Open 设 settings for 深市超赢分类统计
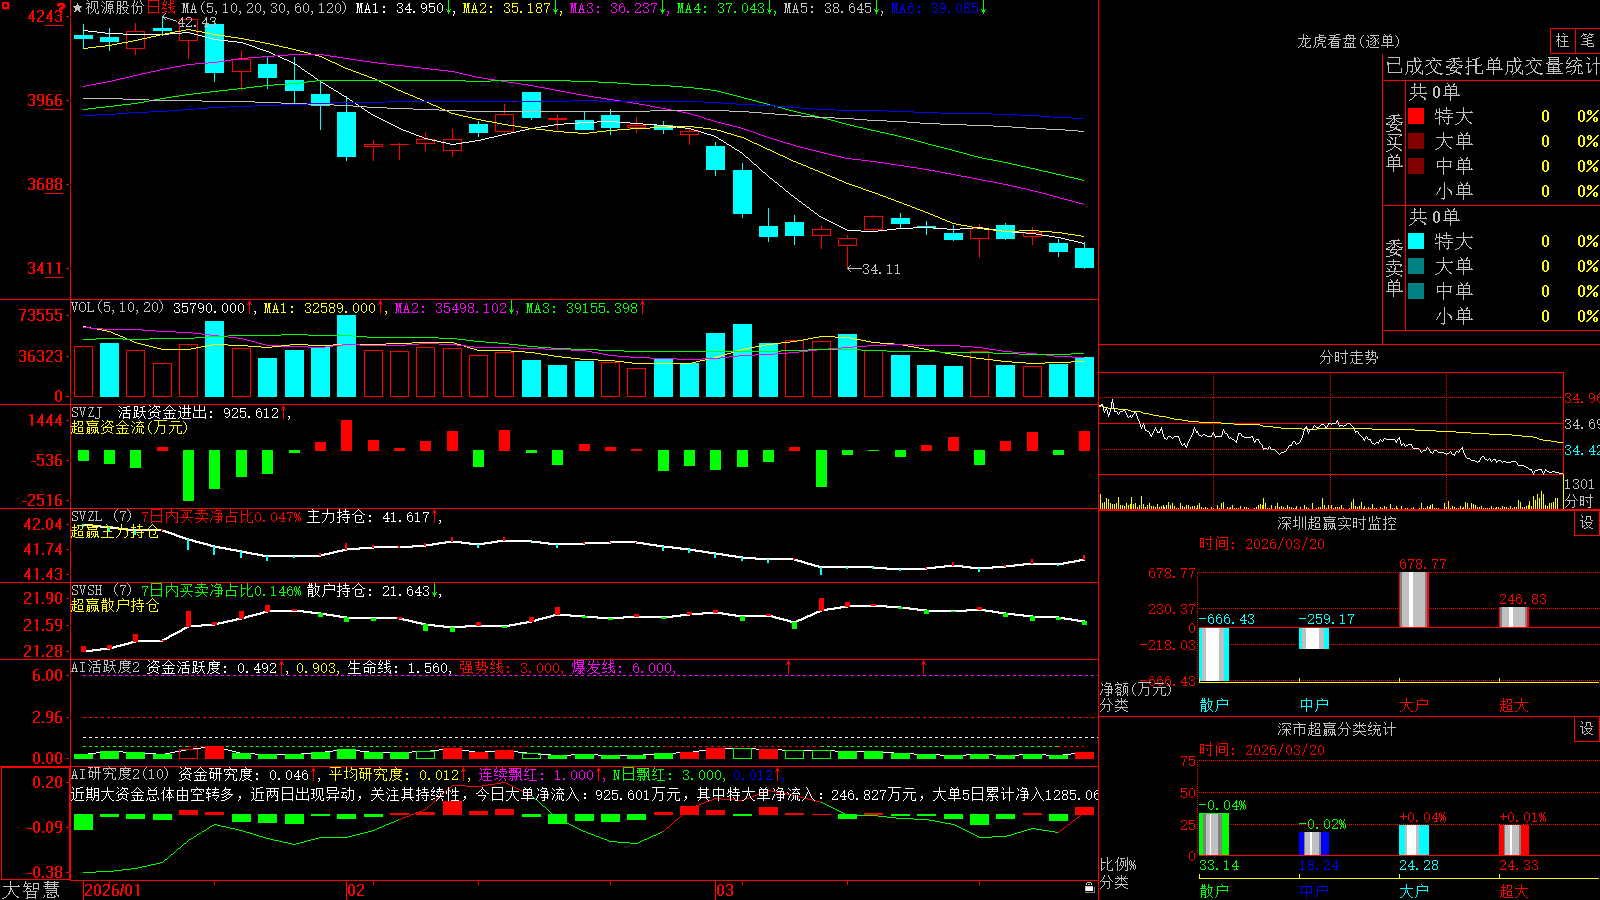 pos(1587,729)
